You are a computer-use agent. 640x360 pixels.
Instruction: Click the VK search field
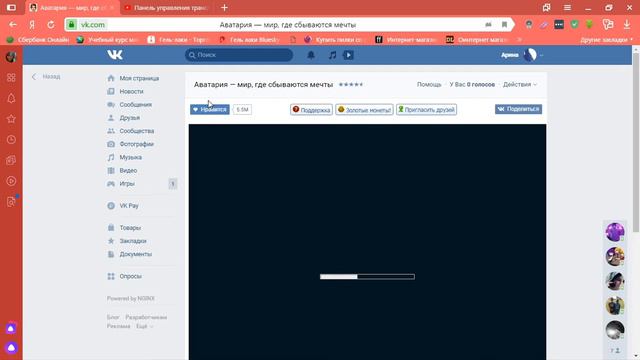[239, 55]
